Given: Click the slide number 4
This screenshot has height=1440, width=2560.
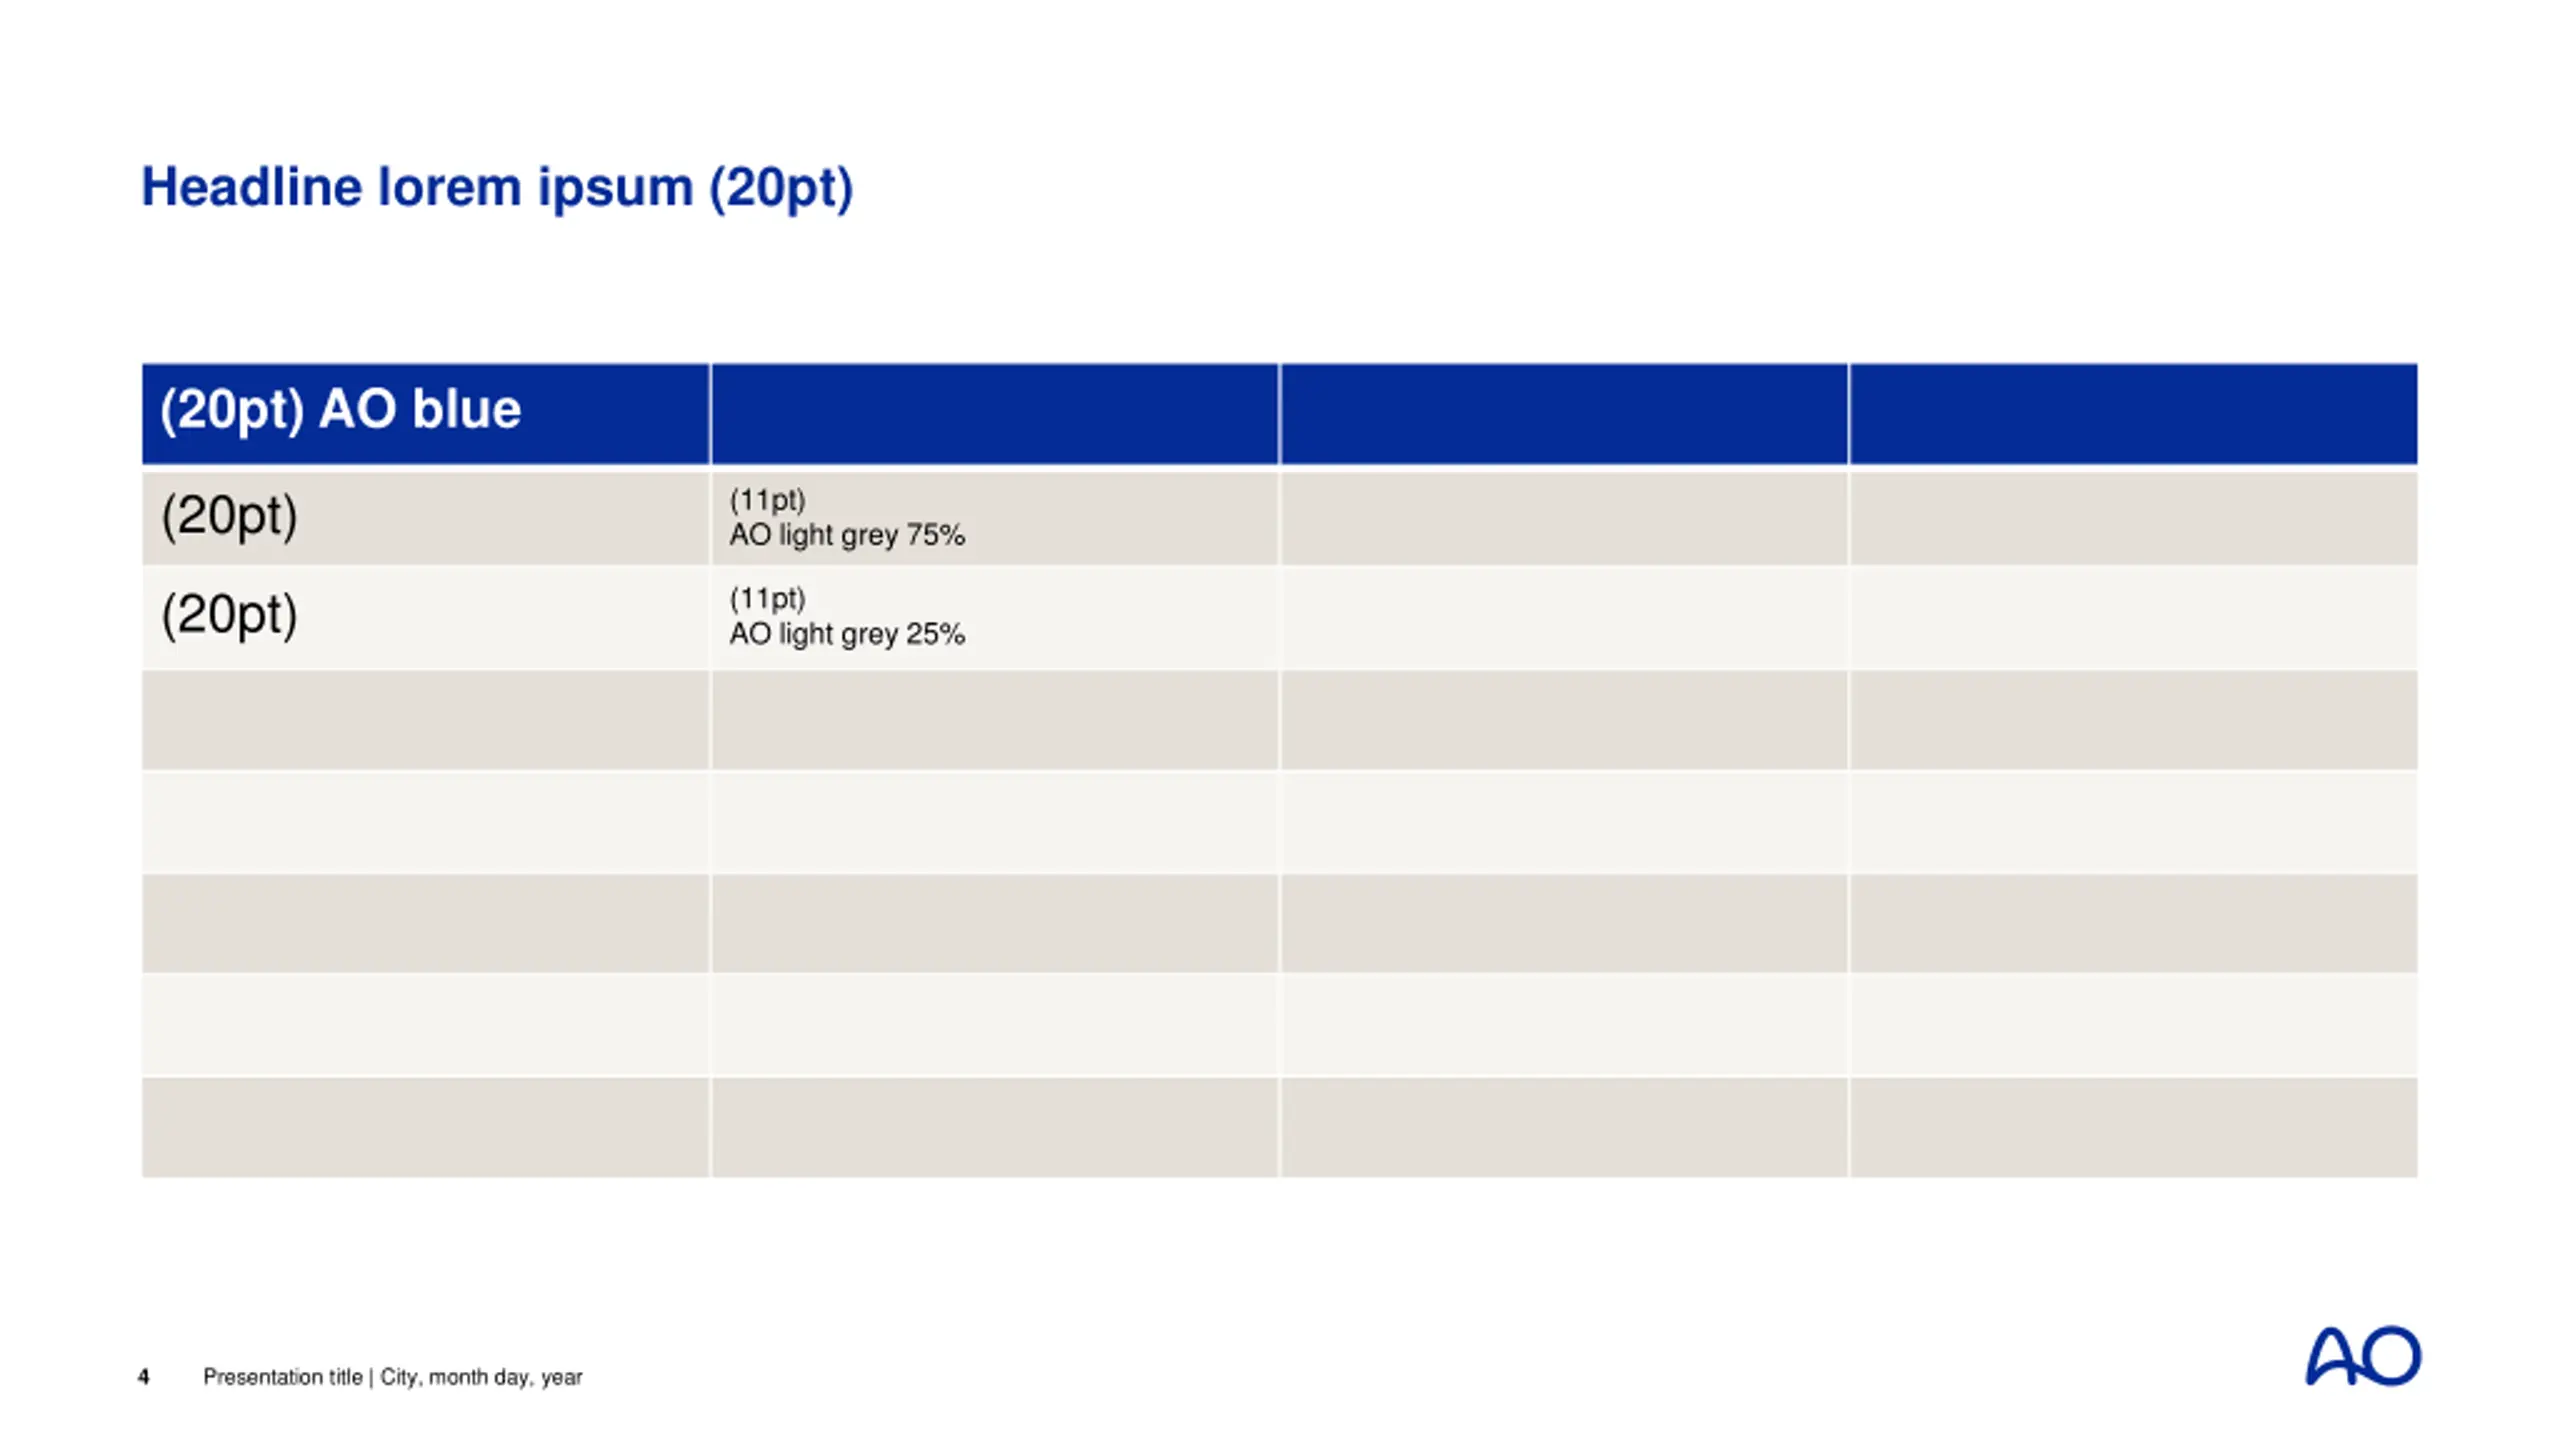Looking at the screenshot, I should click(x=144, y=1377).
